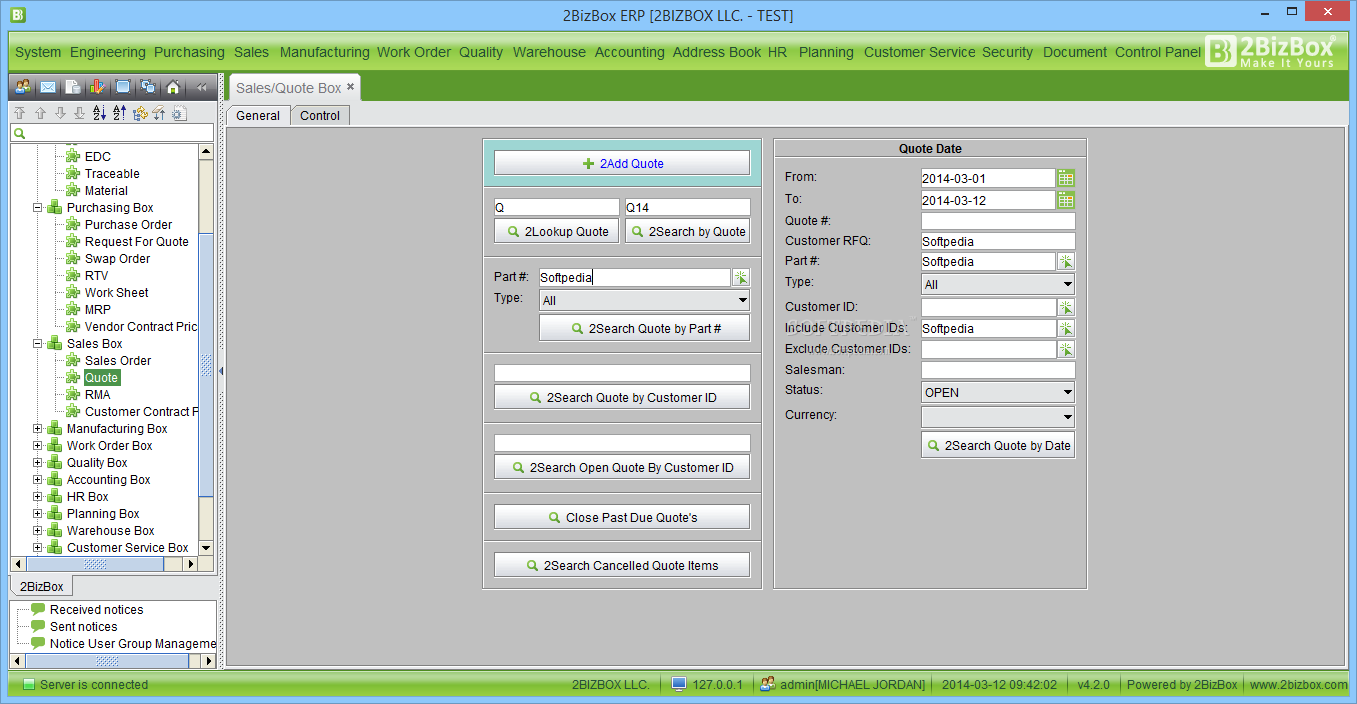Click the 2BizBox tab below the tree
This screenshot has height=704, width=1357.
point(42,587)
